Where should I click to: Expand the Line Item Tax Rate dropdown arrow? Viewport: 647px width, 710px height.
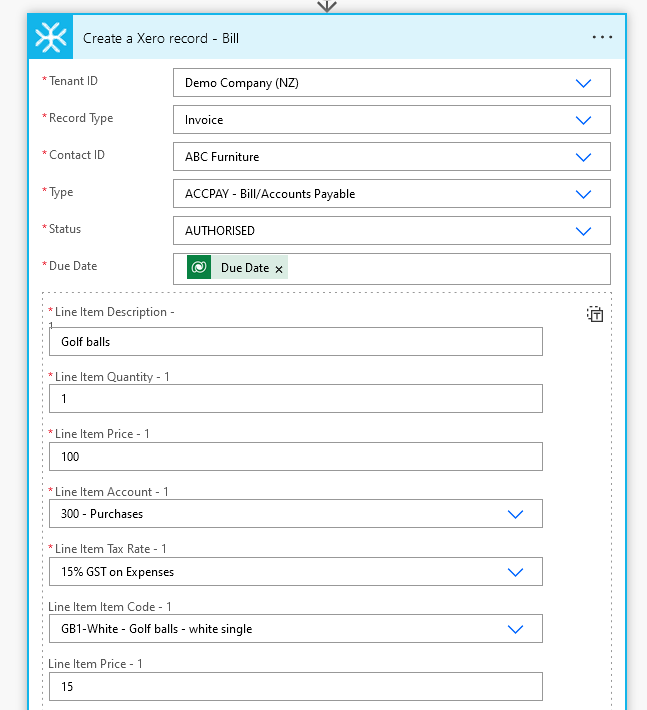coord(515,572)
